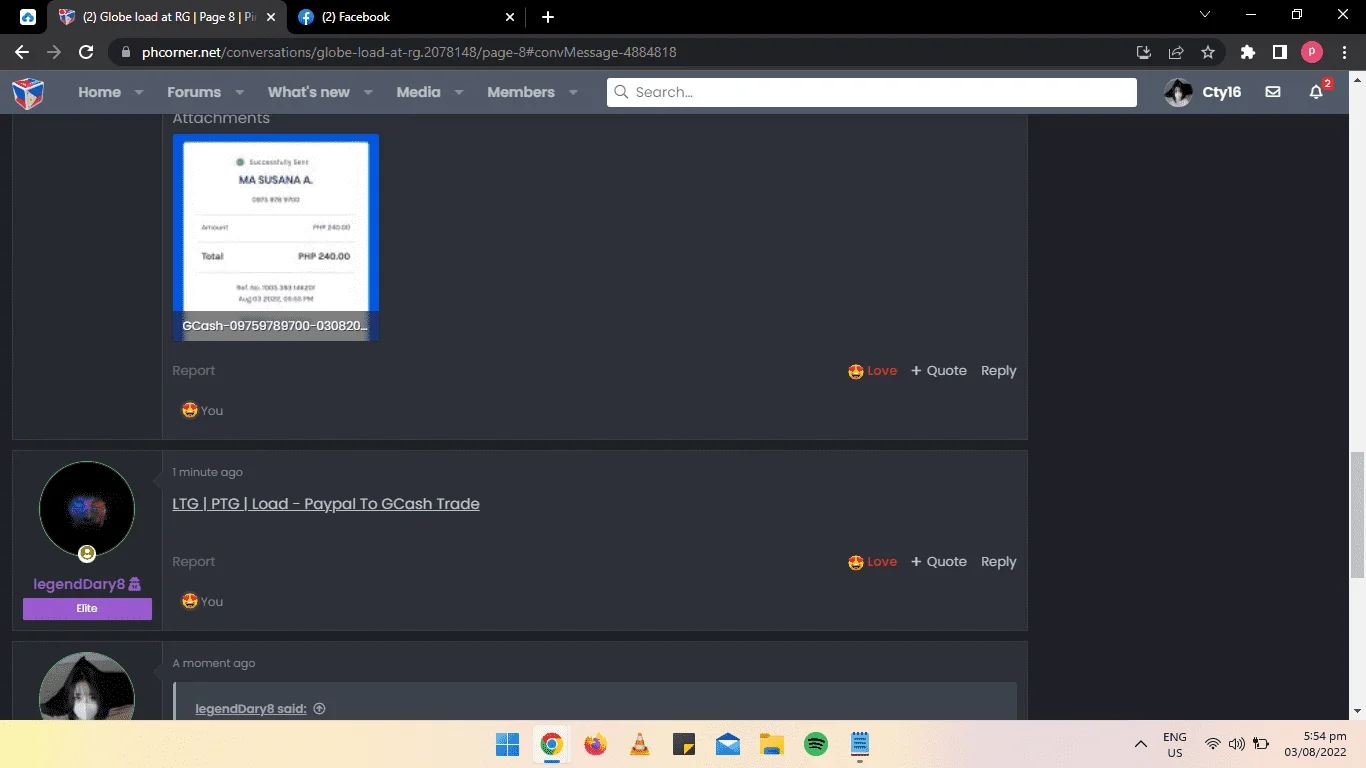Open a new browser tab with the plus

[x=547, y=17]
